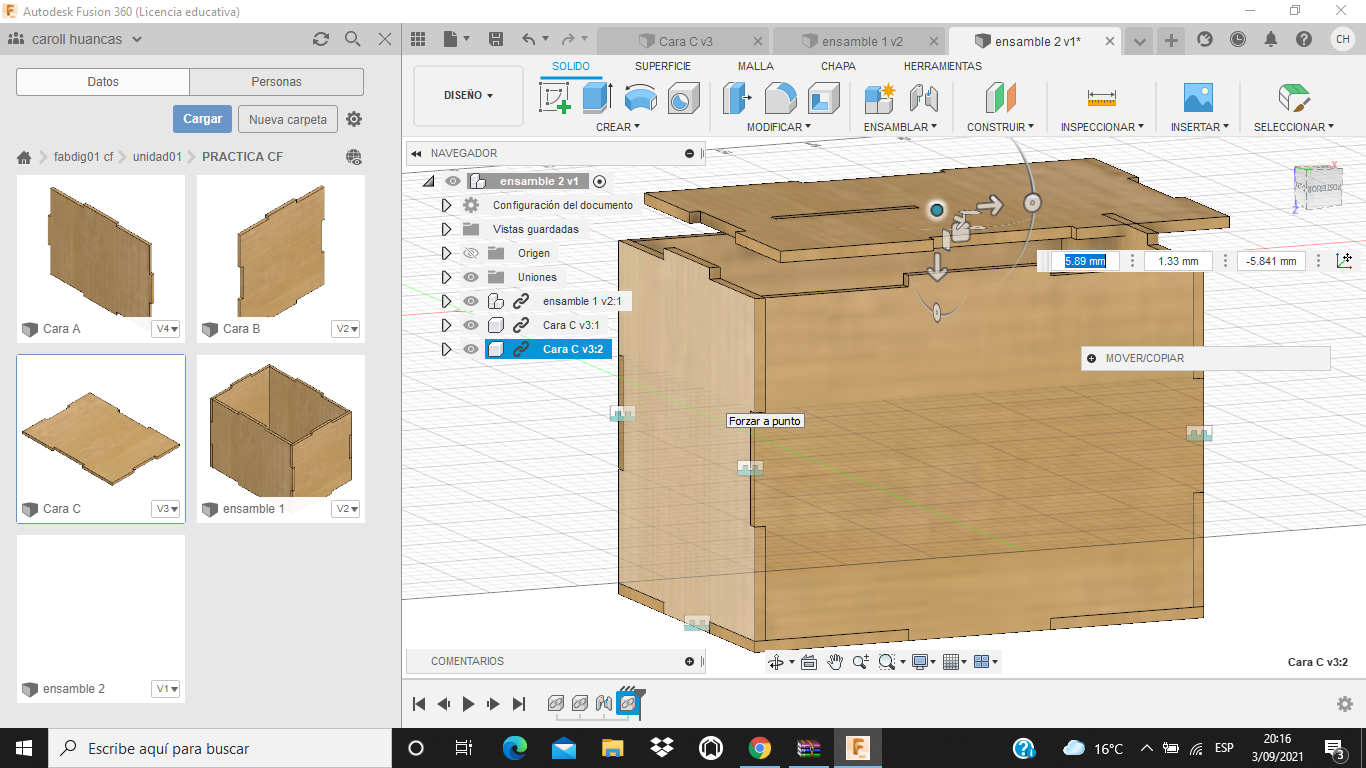Image resolution: width=1366 pixels, height=768 pixels.
Task: Click the Nueva carpeta button
Action: (287, 119)
